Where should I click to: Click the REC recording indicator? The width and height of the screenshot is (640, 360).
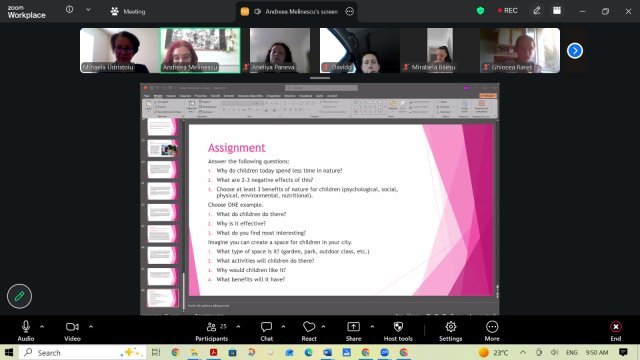(x=507, y=11)
